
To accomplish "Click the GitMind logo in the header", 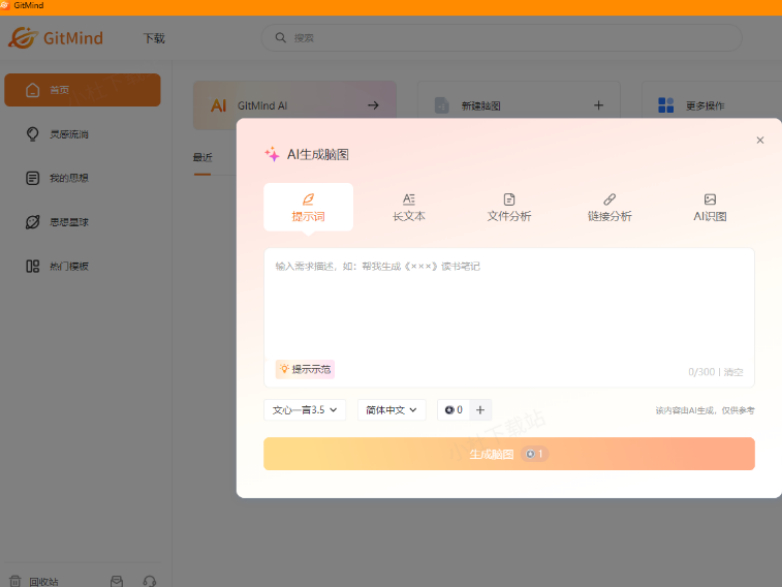I will 55,38.
